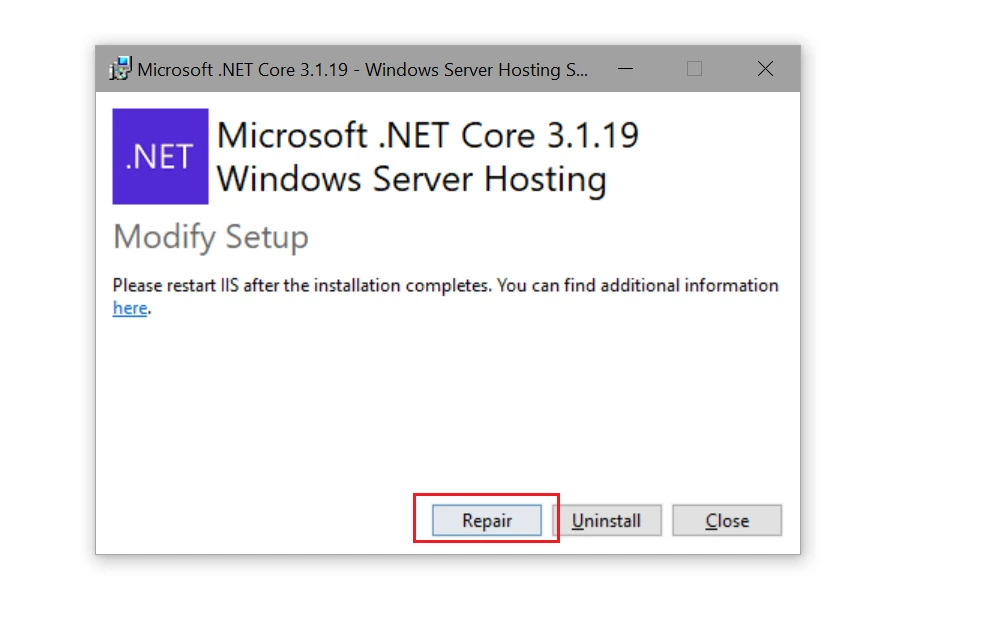Dismiss the dialog with the Close button
Image resolution: width=986 pixels, height=628 pixels.
pyautogui.click(x=727, y=520)
